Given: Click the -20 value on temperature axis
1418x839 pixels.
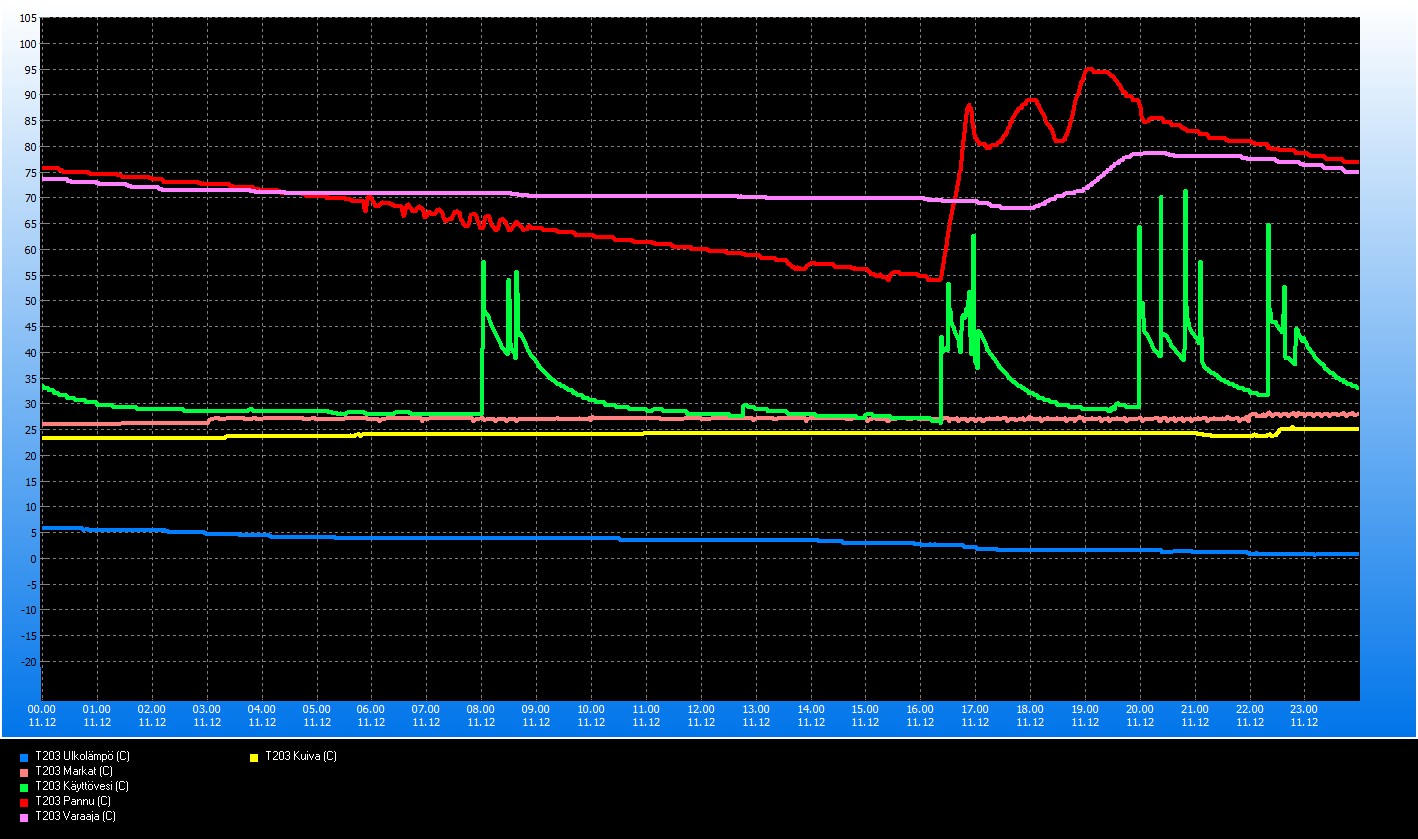Looking at the screenshot, I should (x=28, y=662).
